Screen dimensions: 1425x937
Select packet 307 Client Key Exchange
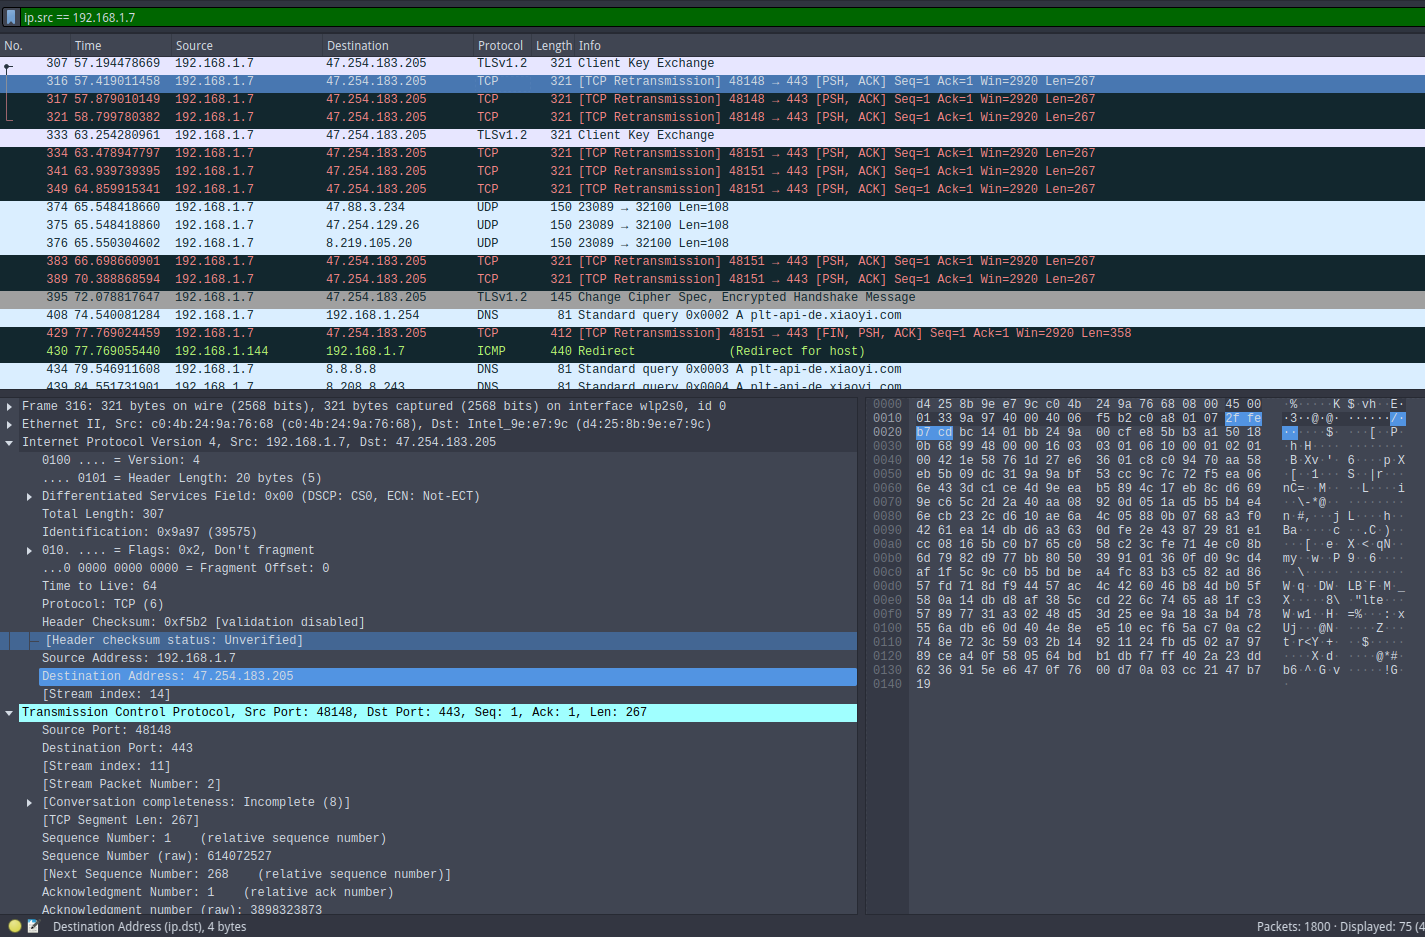click(300, 62)
